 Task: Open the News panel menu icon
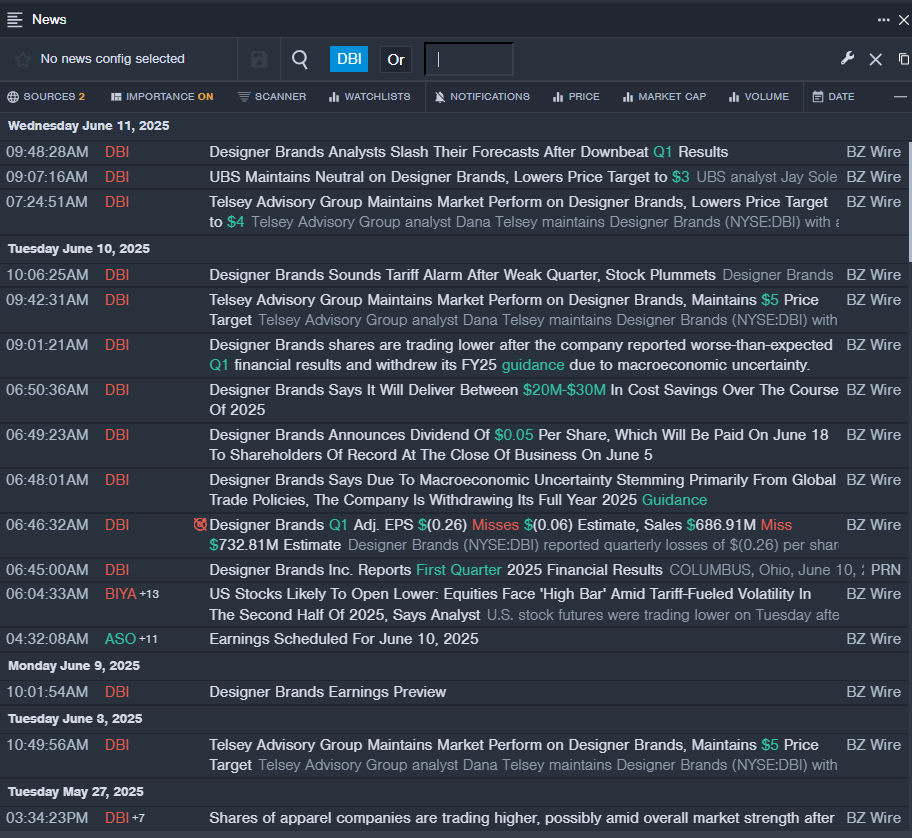click(15, 20)
